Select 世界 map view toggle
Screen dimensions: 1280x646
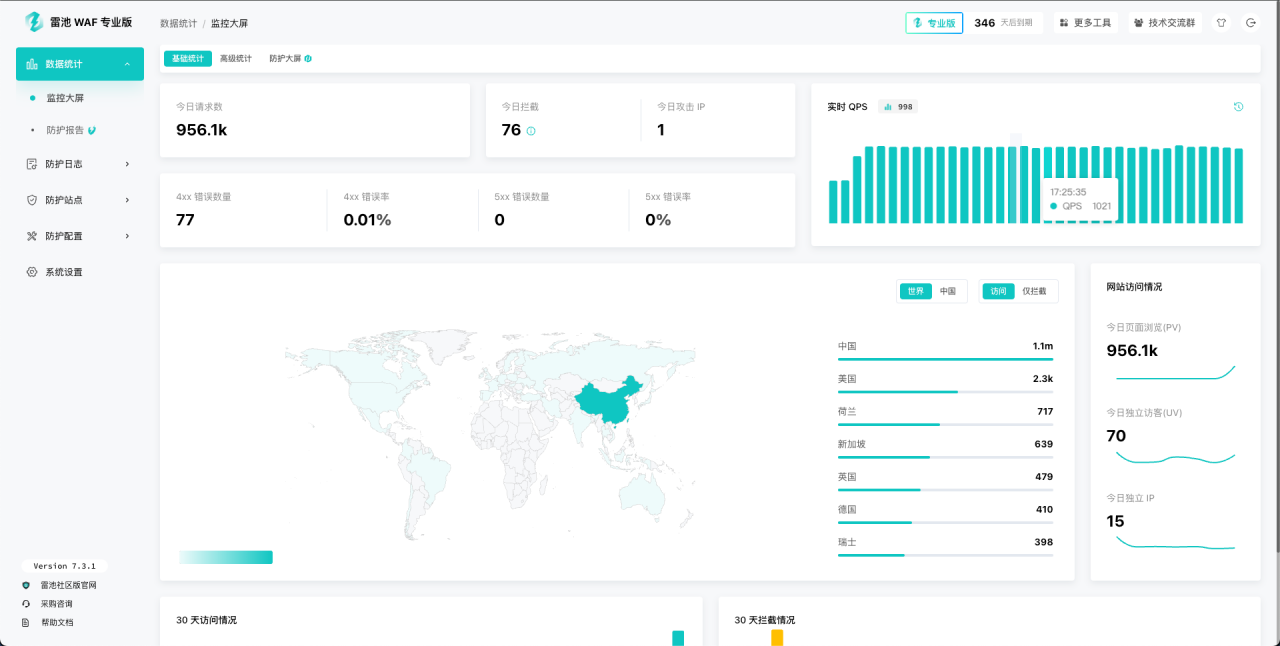(x=916, y=291)
